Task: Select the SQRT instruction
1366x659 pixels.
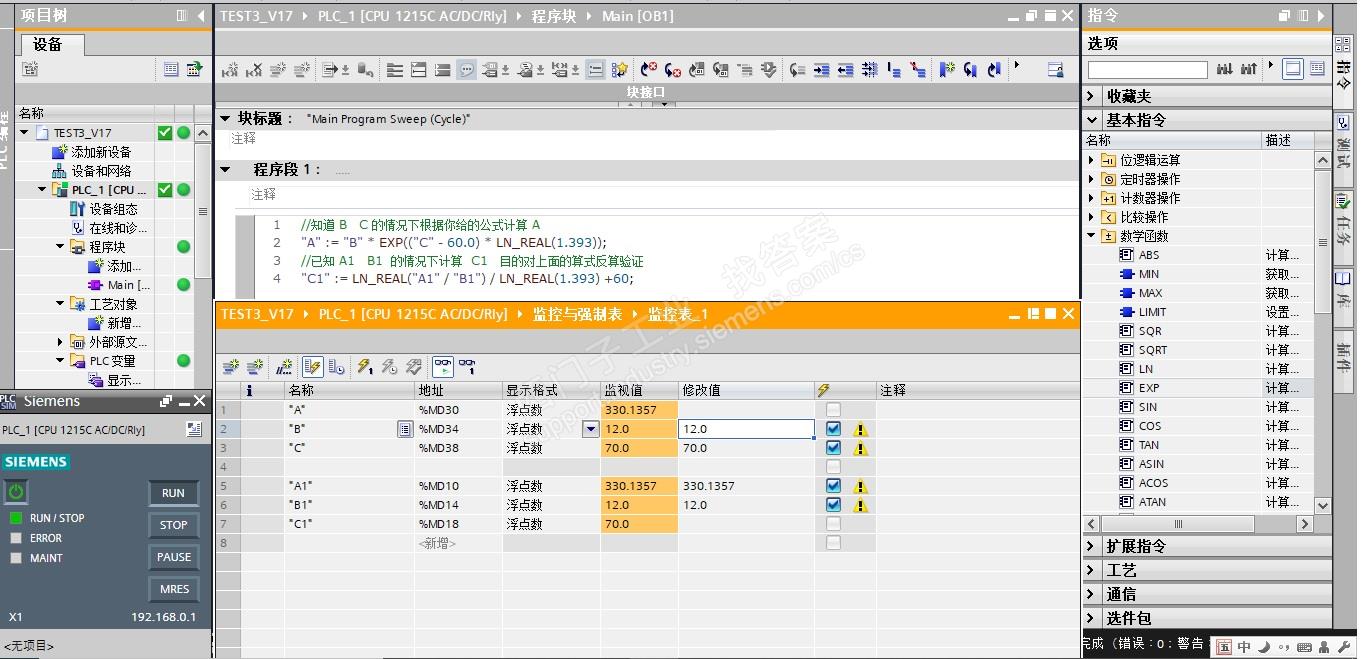Action: point(1152,350)
